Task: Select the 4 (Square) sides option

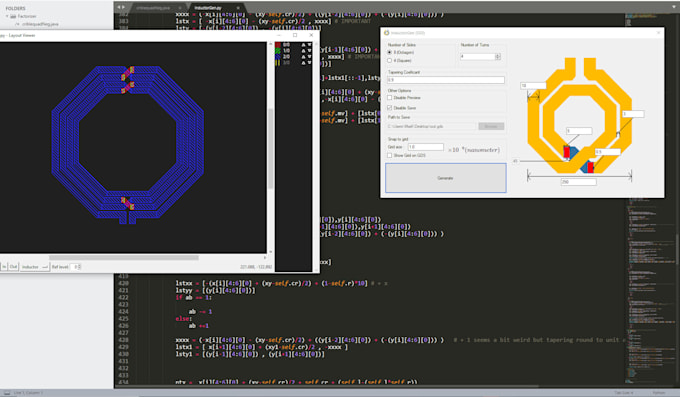Action: point(389,61)
